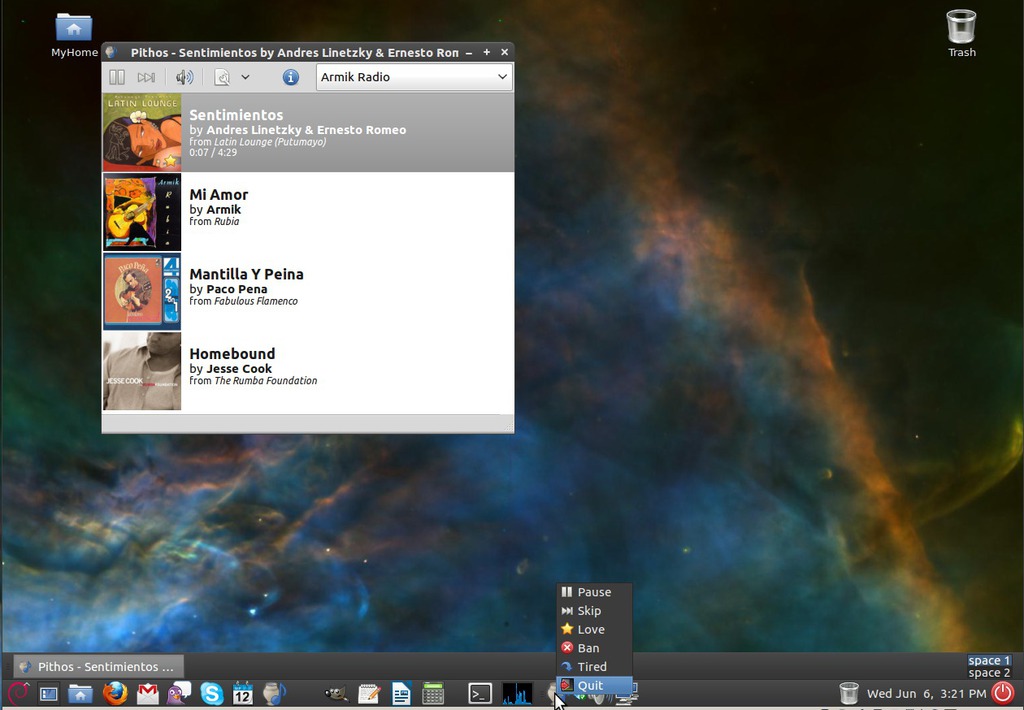Click album line "from Fabulous Flamenco"
Image resolution: width=1024 pixels, height=710 pixels.
(x=244, y=300)
